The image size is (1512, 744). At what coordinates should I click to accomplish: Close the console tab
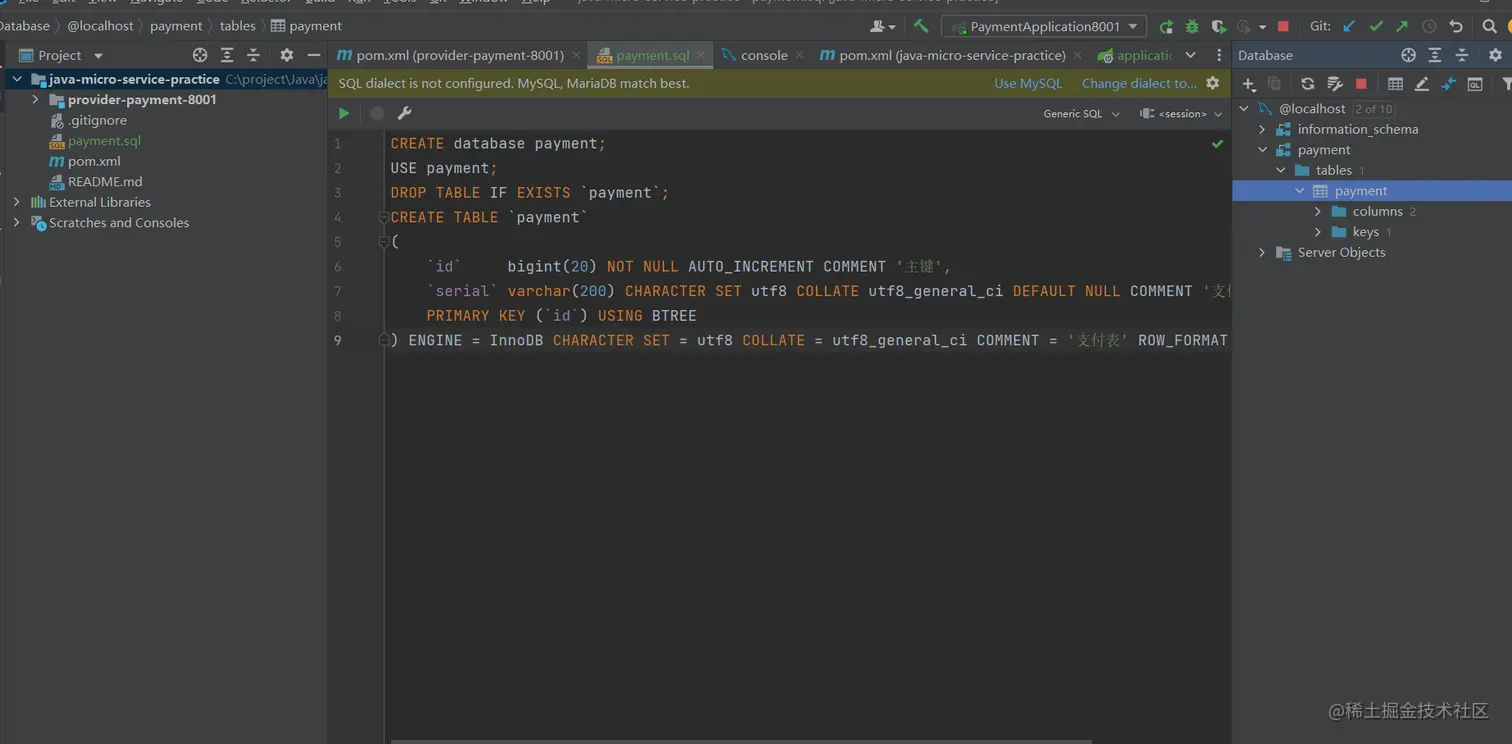(x=799, y=56)
